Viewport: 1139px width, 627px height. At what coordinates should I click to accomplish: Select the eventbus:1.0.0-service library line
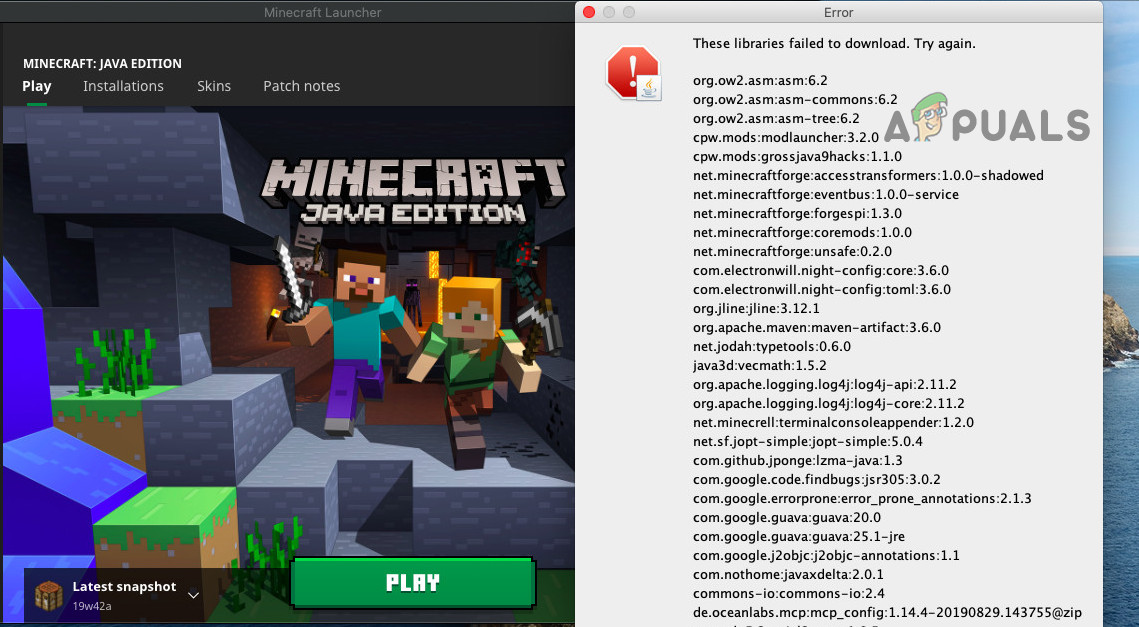pos(826,194)
